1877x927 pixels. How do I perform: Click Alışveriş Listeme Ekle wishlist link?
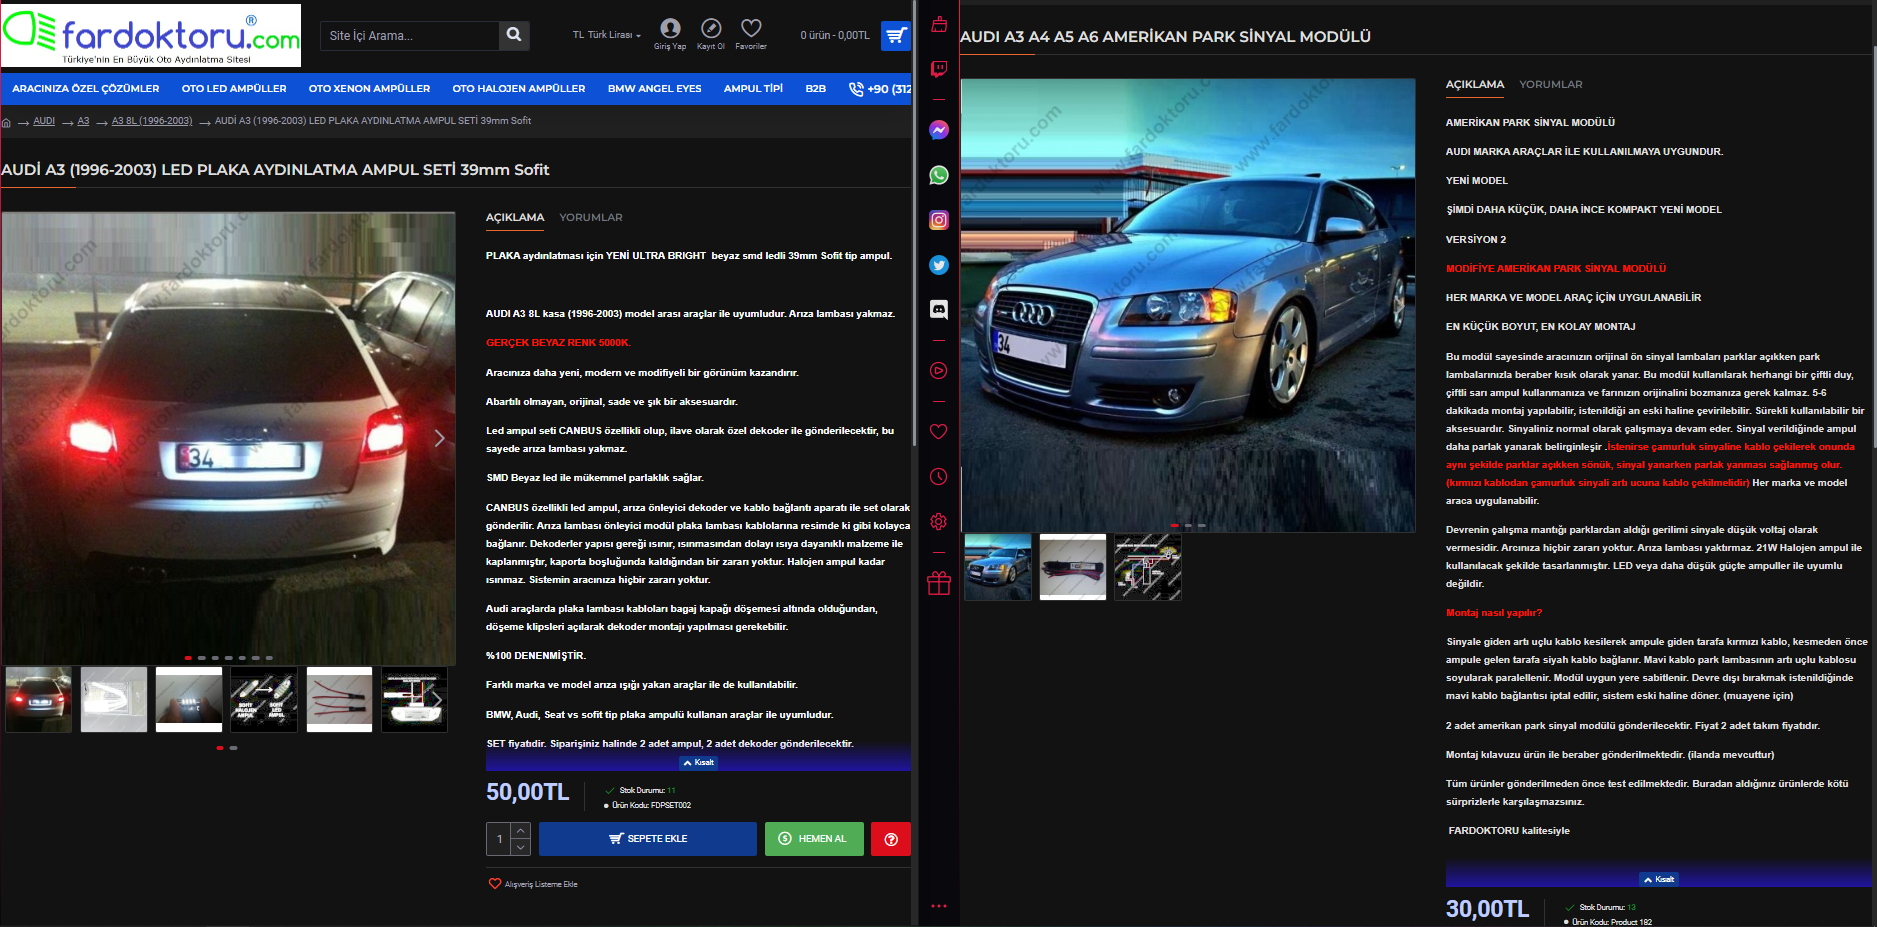533,884
